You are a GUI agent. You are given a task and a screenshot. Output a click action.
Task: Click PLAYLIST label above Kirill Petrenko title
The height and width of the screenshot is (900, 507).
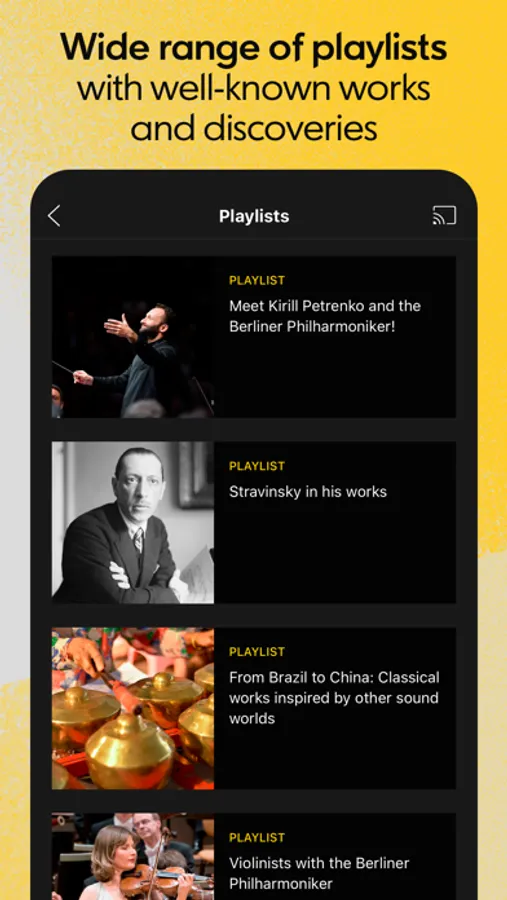tap(257, 281)
